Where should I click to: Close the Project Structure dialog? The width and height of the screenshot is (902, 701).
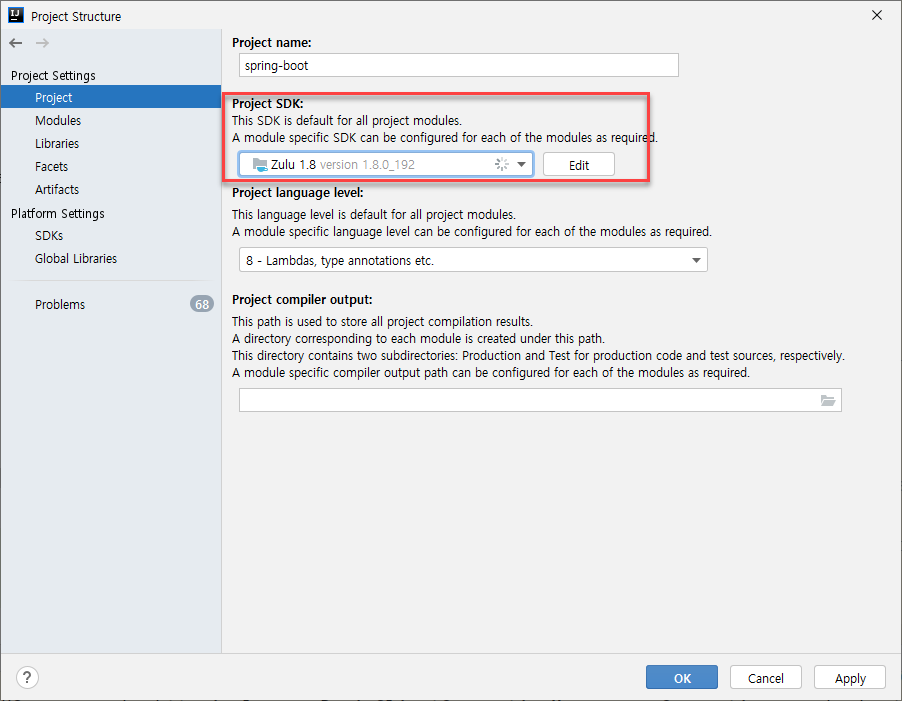click(877, 16)
